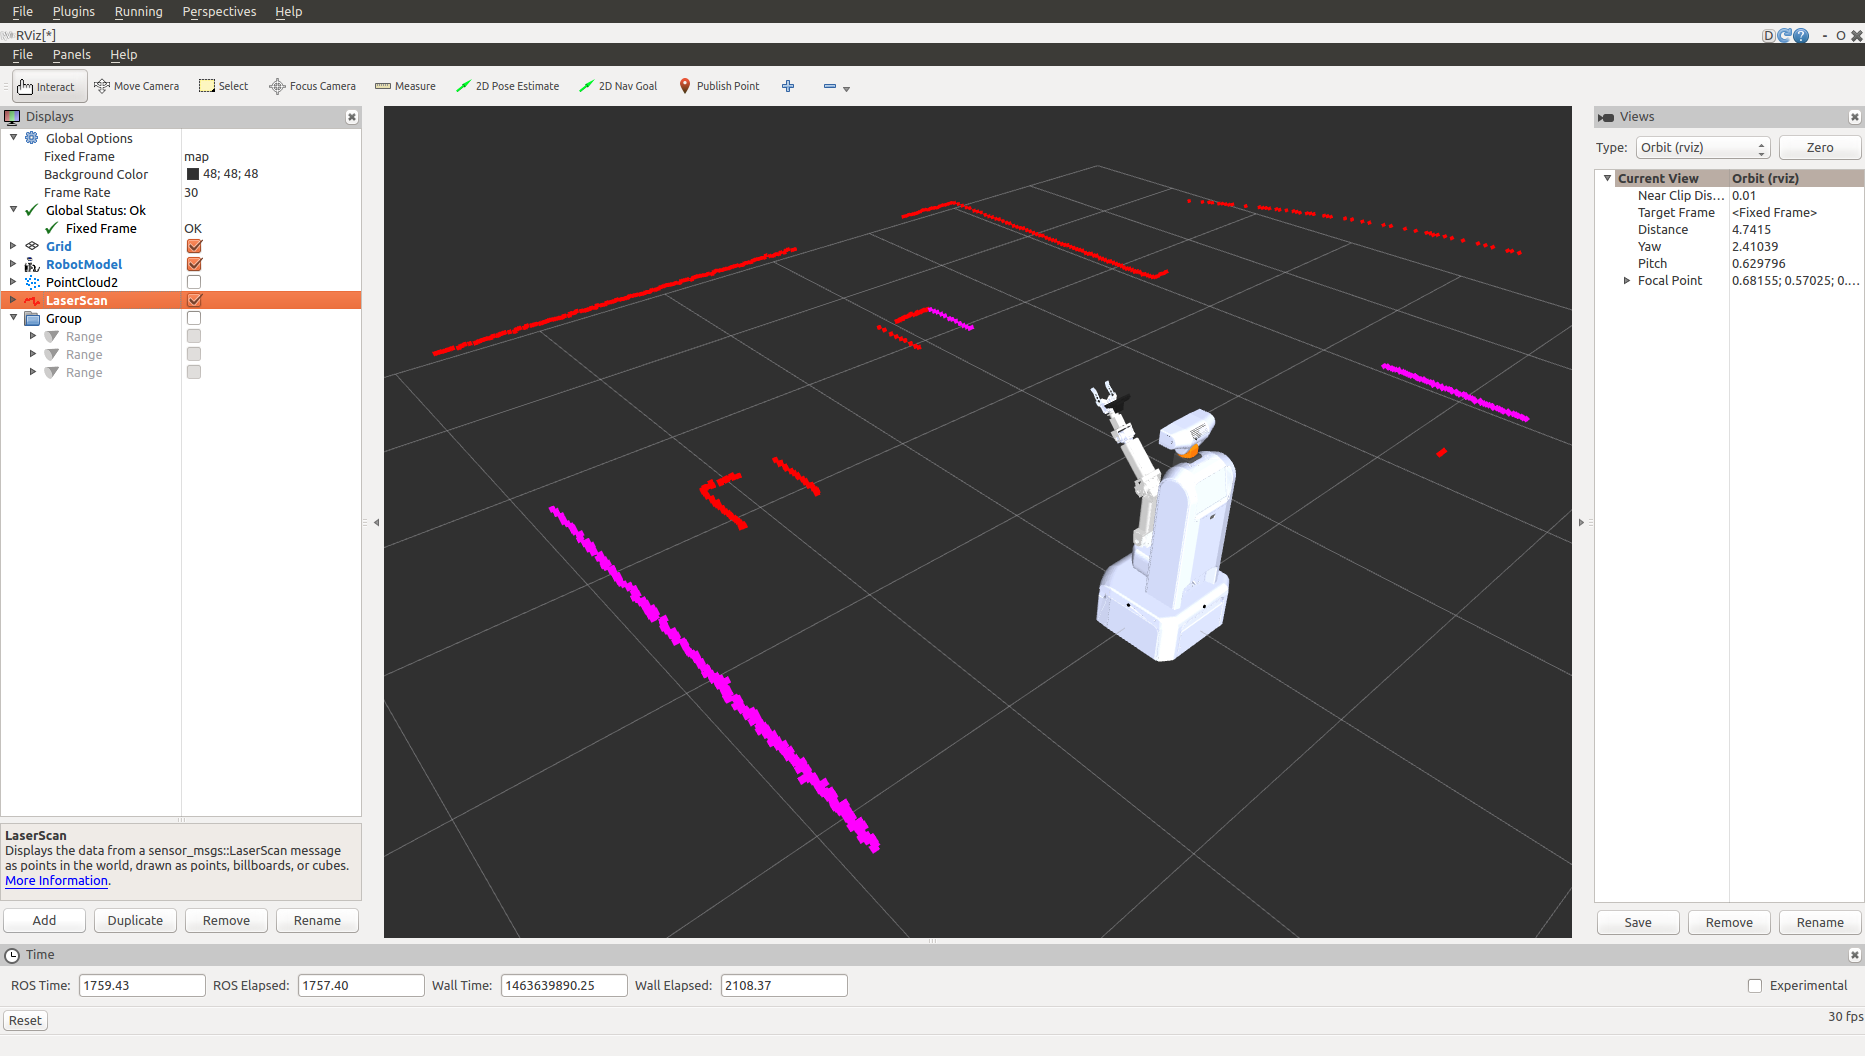Select the Interact tool
Image resolution: width=1865 pixels, height=1056 pixels.
tap(47, 87)
